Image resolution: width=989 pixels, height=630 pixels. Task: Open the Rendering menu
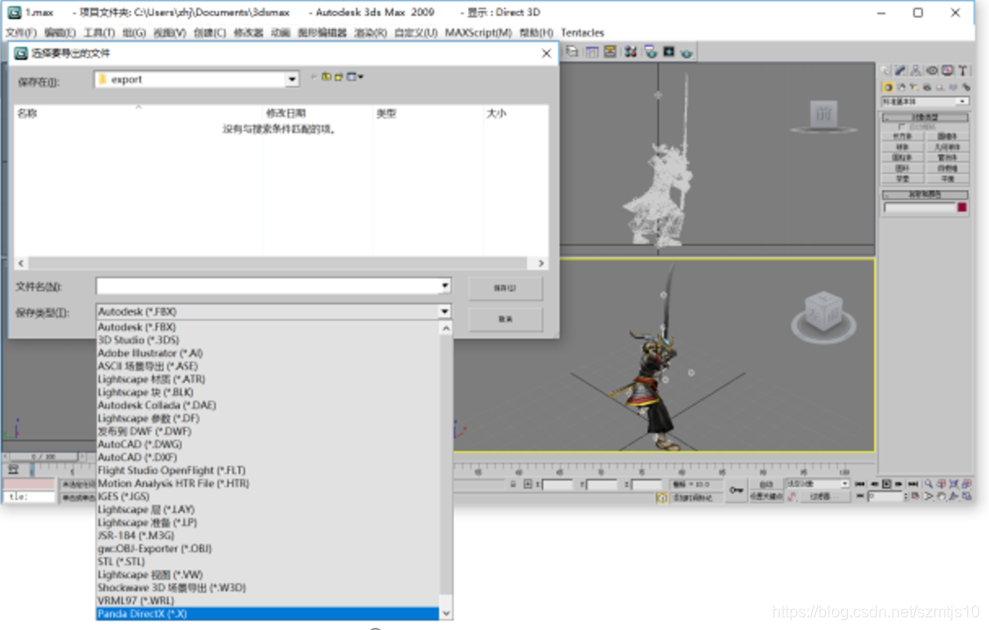(x=370, y=33)
